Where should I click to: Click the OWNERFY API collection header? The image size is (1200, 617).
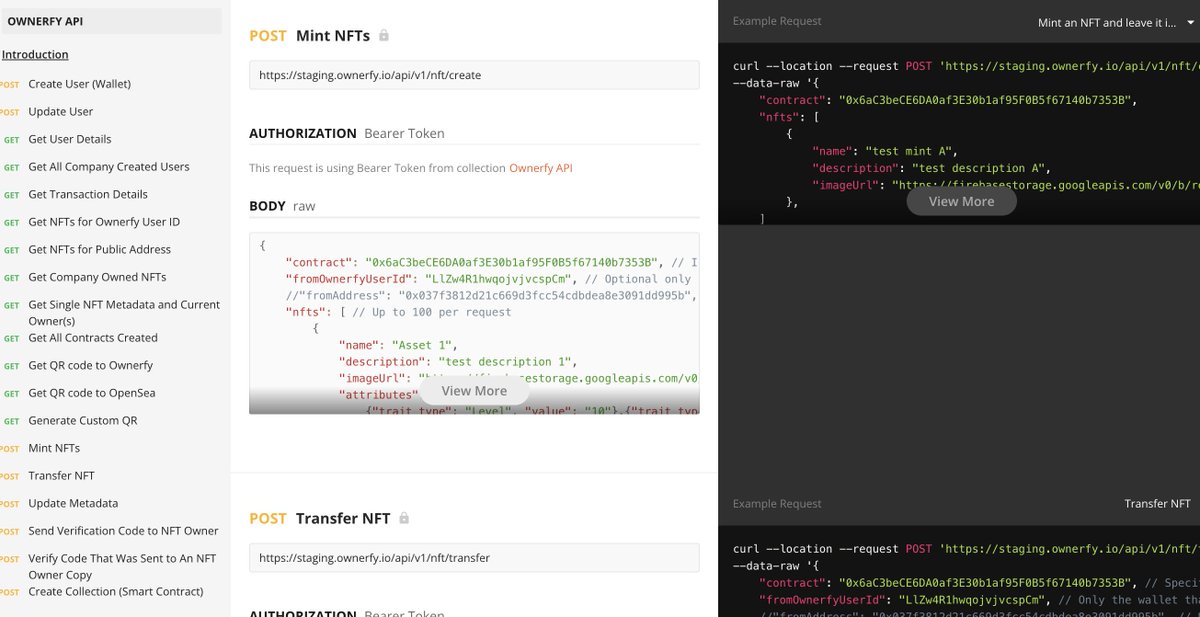coord(111,21)
